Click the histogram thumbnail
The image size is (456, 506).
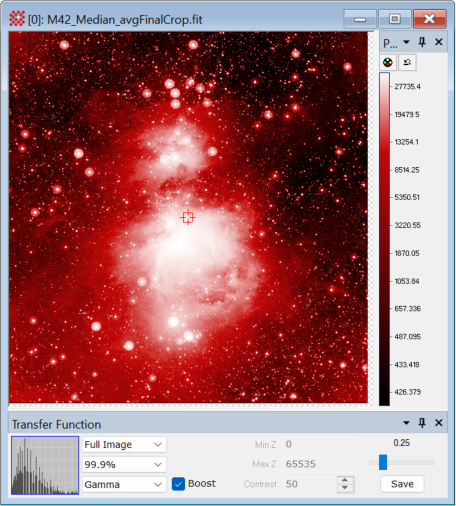coord(45,465)
